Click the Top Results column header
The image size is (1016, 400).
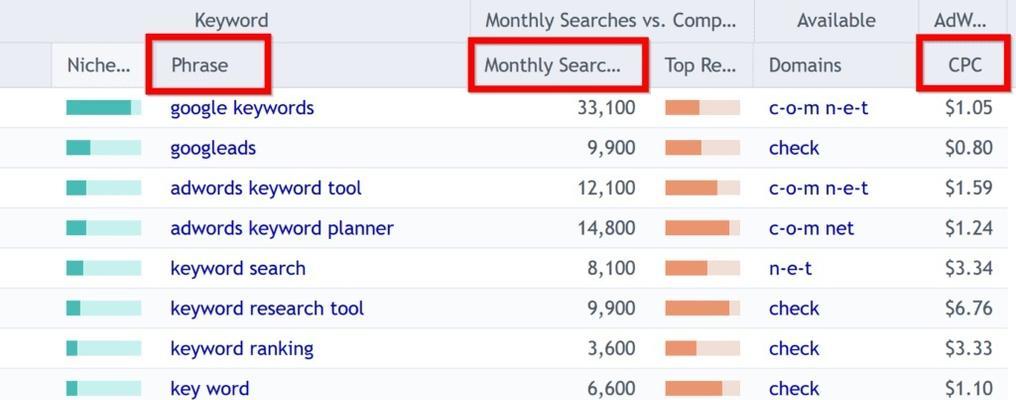pyautogui.click(x=700, y=65)
